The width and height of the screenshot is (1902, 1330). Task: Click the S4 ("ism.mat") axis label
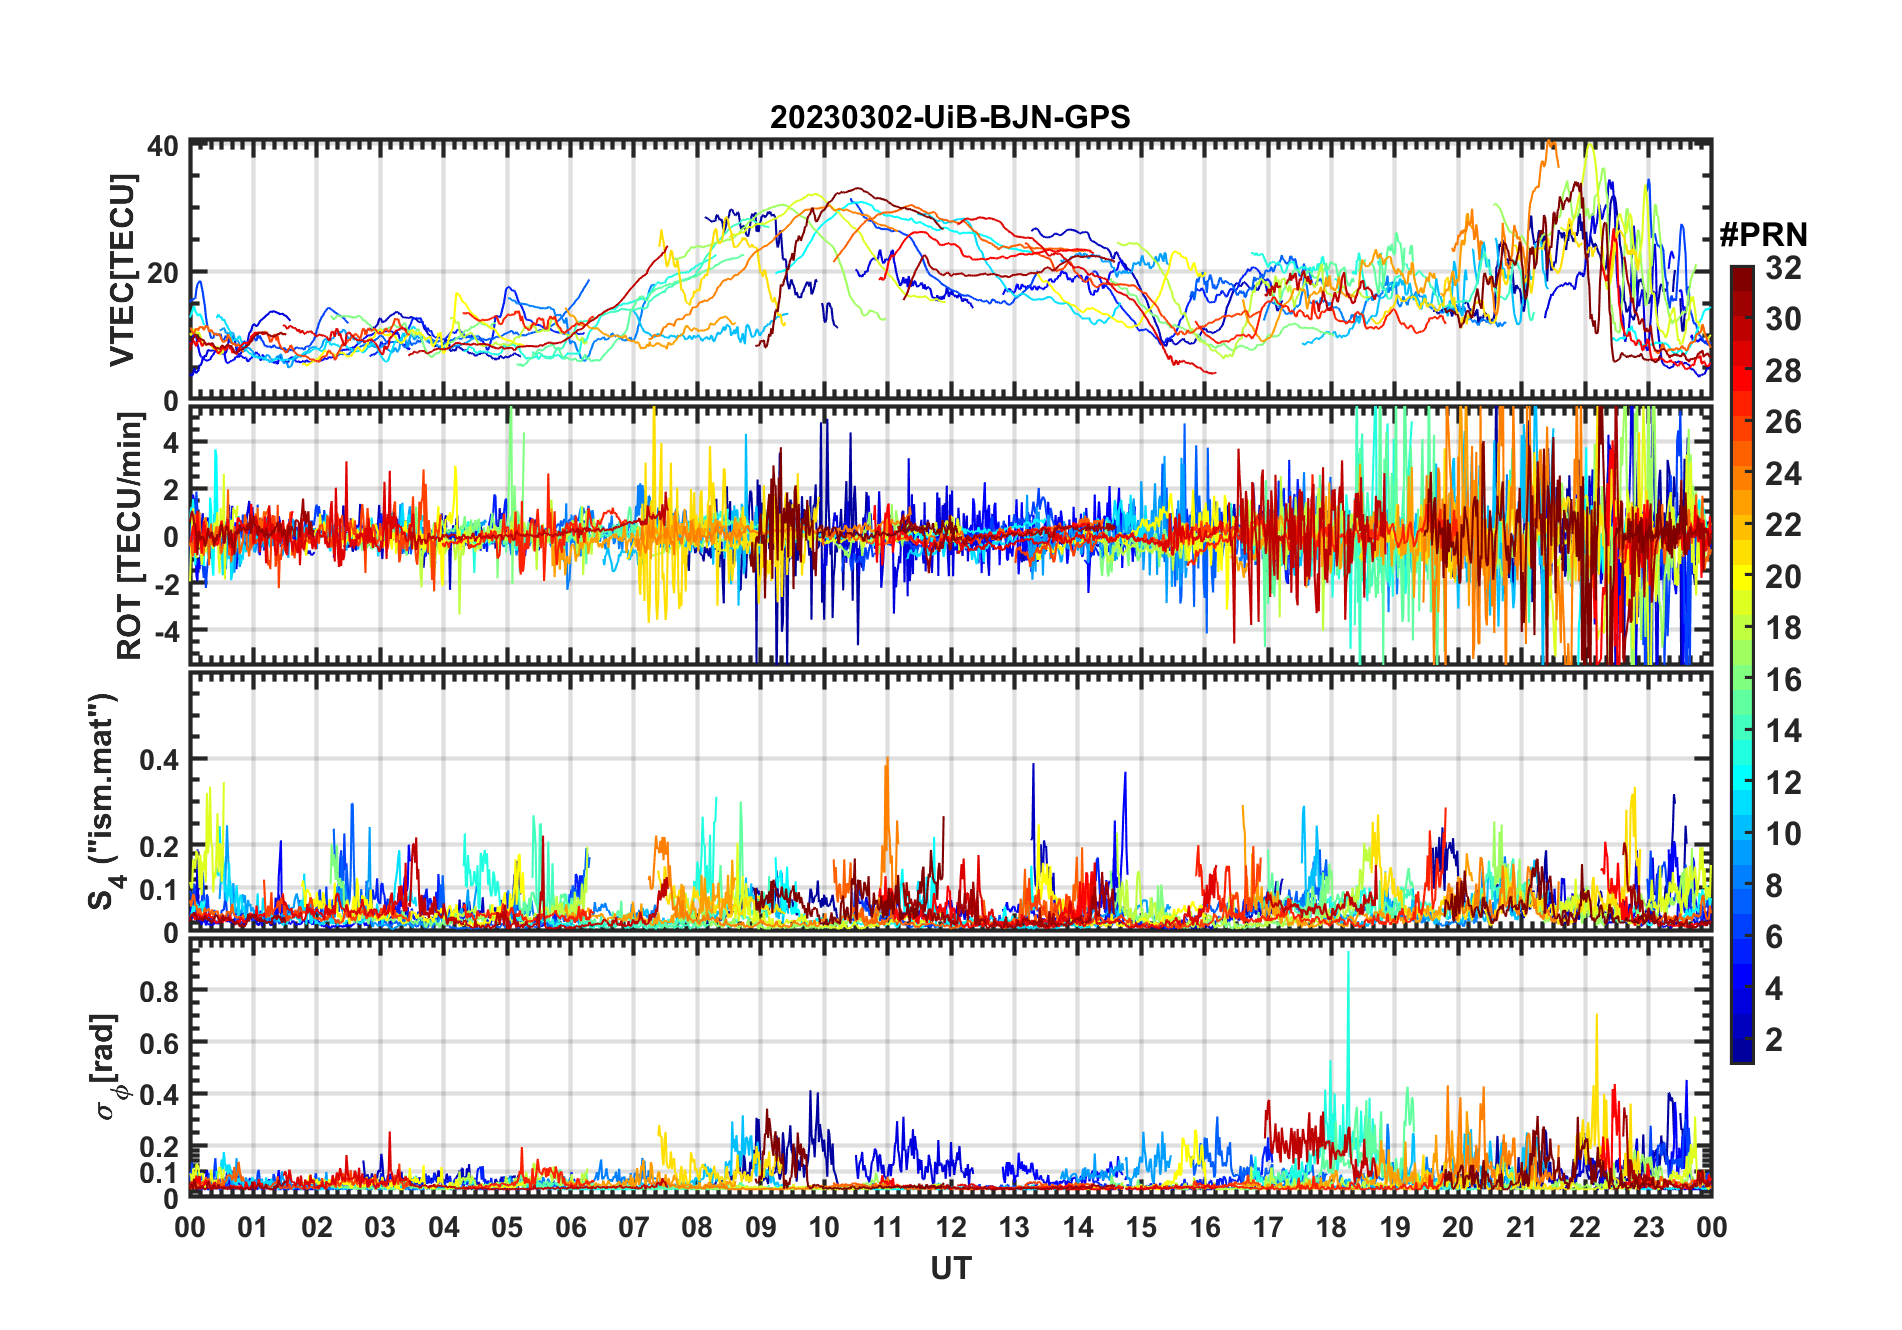coord(103,802)
